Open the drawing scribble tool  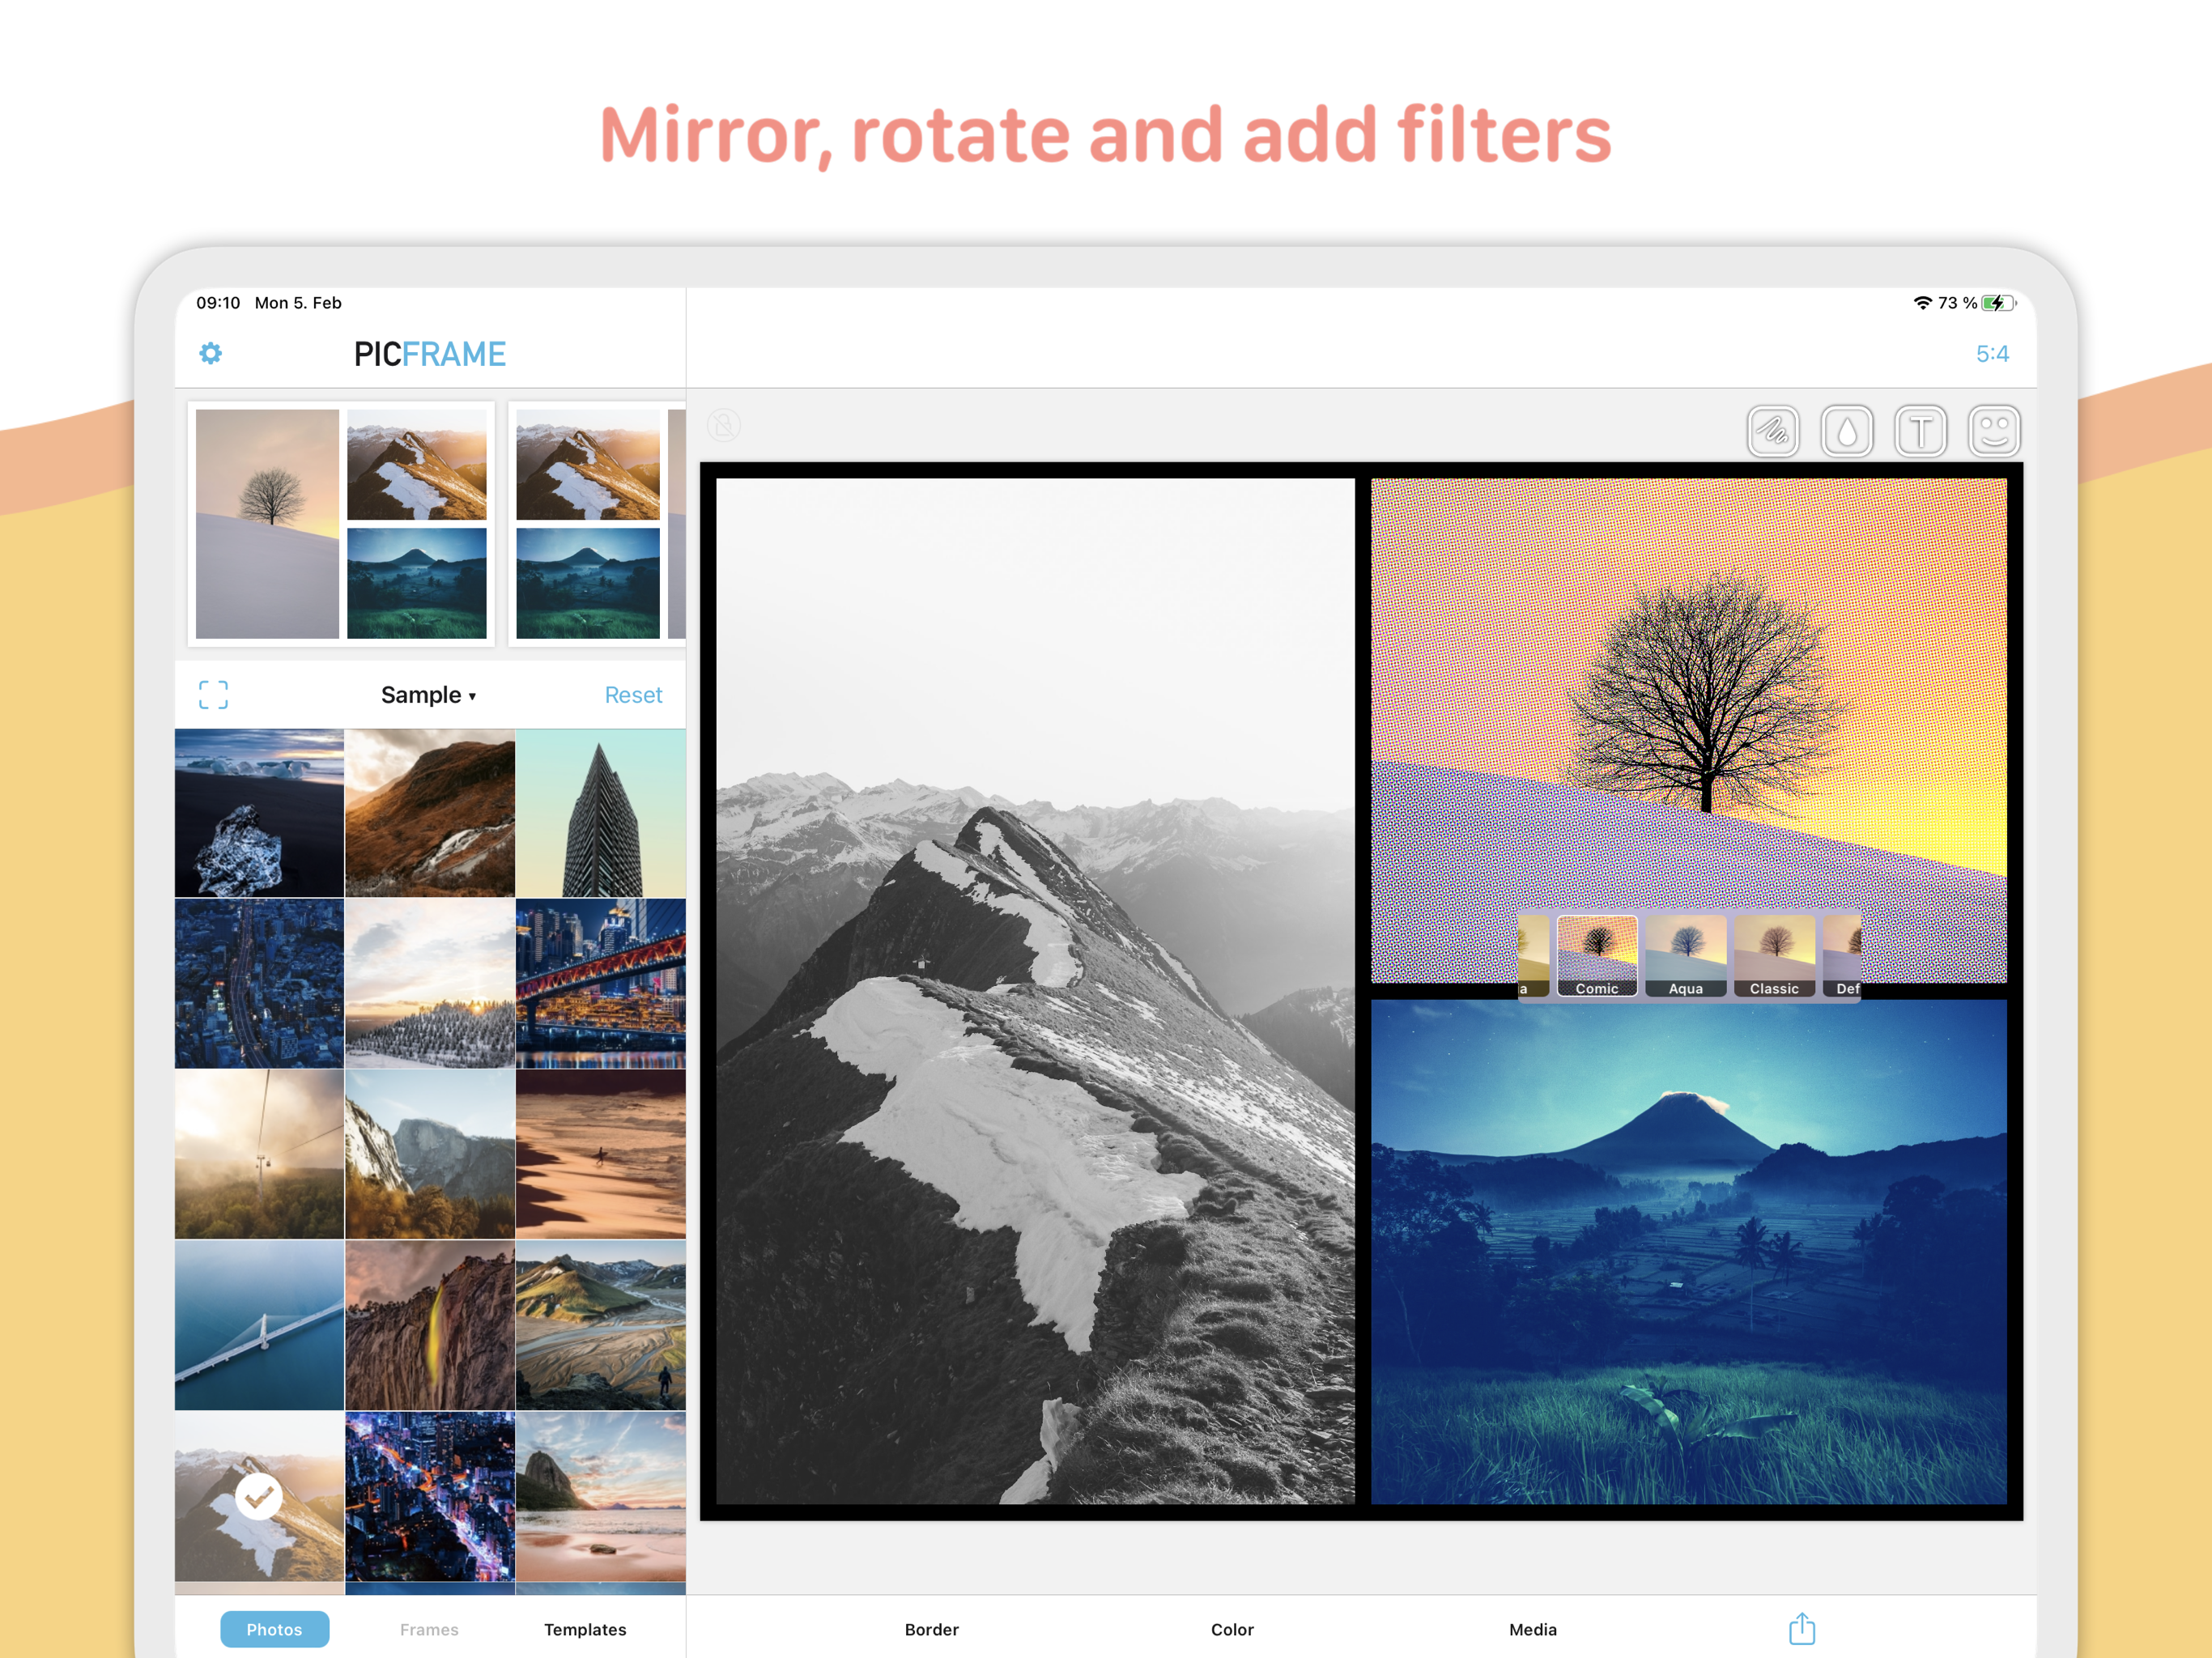[x=1773, y=431]
